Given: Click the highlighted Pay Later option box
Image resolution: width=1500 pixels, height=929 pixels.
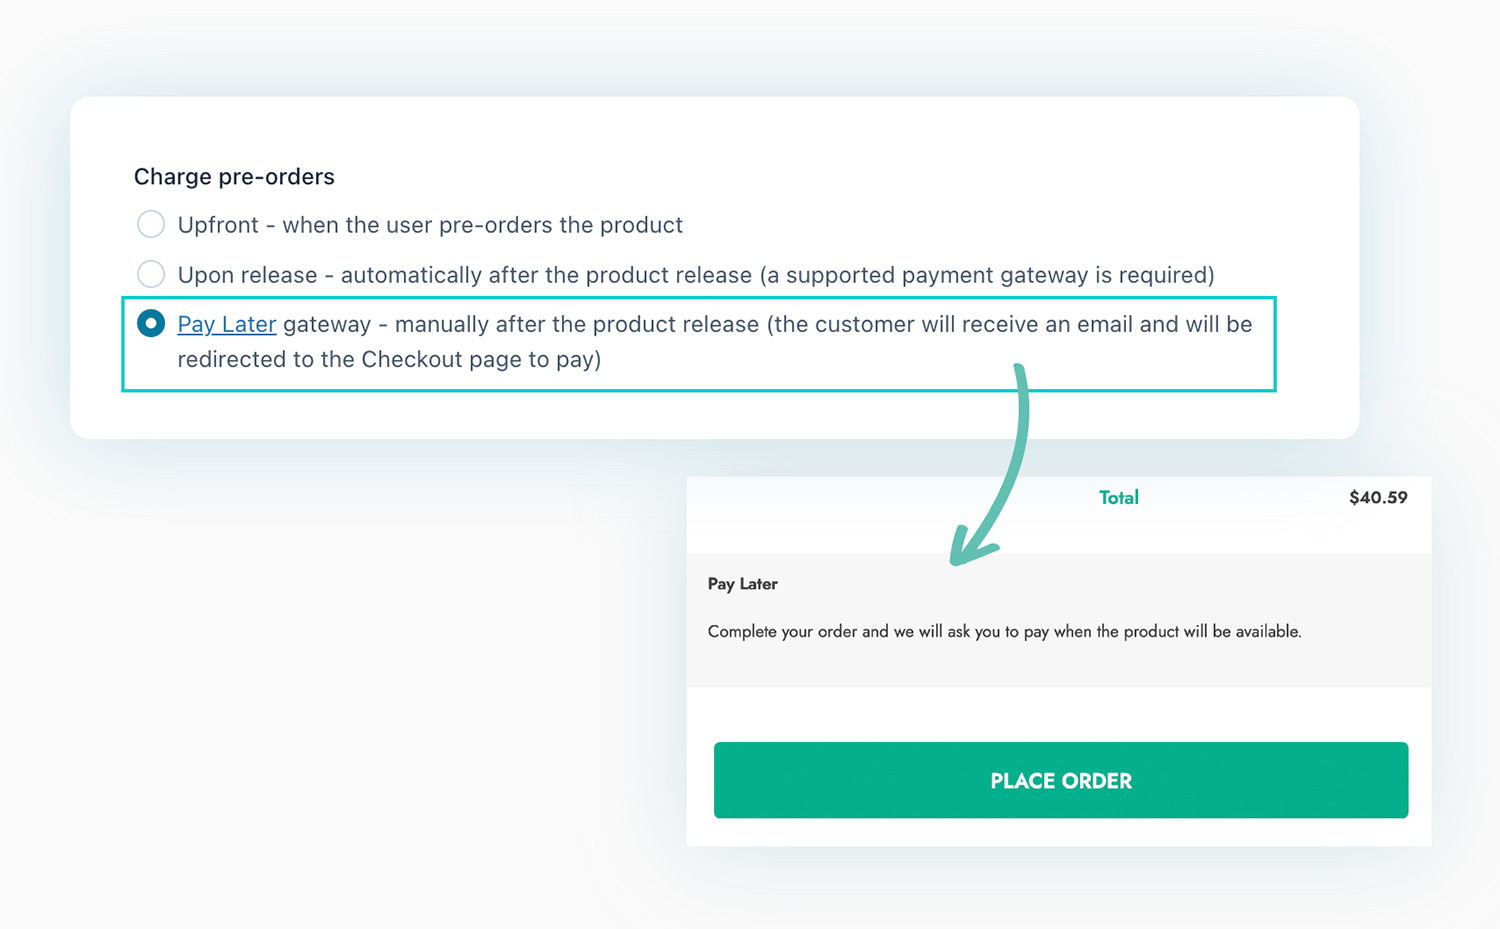Looking at the screenshot, I should 700,342.
